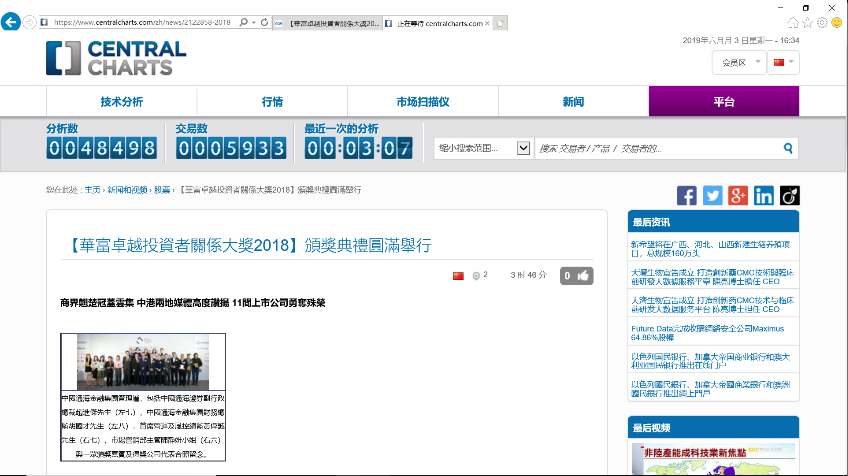Image resolution: width=848 pixels, height=476 pixels.
Task: Open the 新闻 menu
Action: [573, 102]
